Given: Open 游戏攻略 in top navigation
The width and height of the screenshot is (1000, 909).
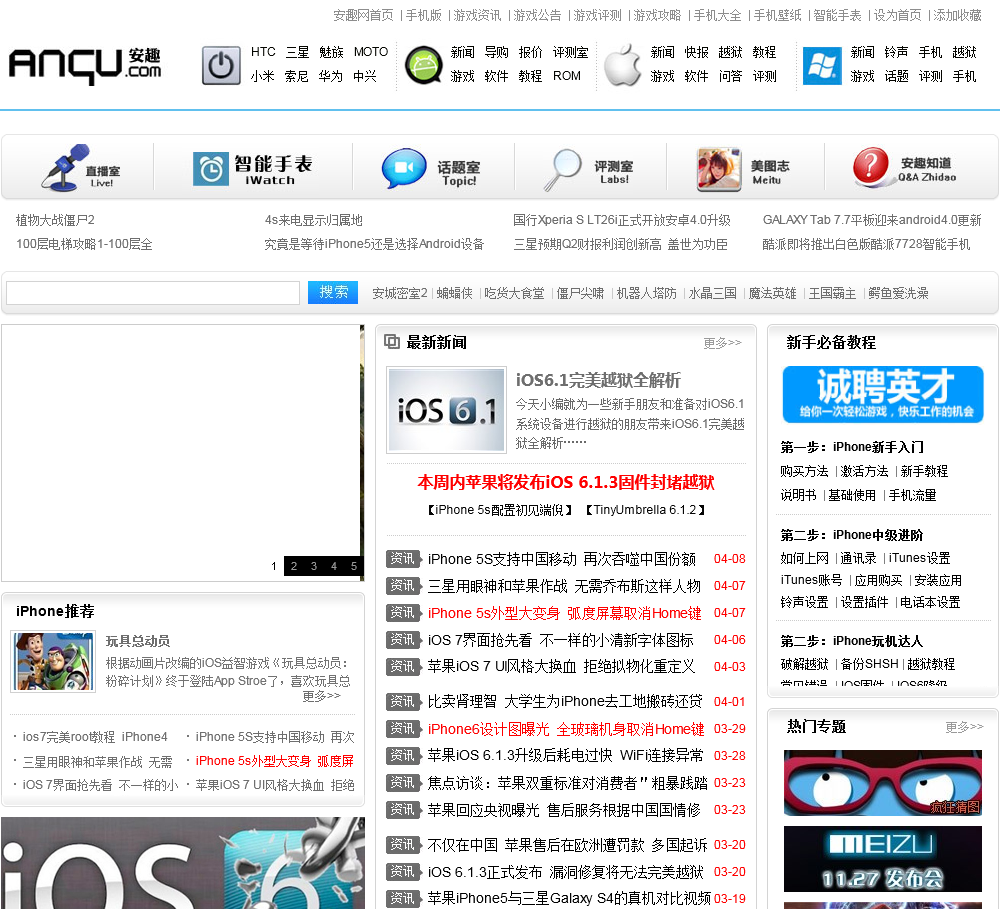Looking at the screenshot, I should point(658,15).
